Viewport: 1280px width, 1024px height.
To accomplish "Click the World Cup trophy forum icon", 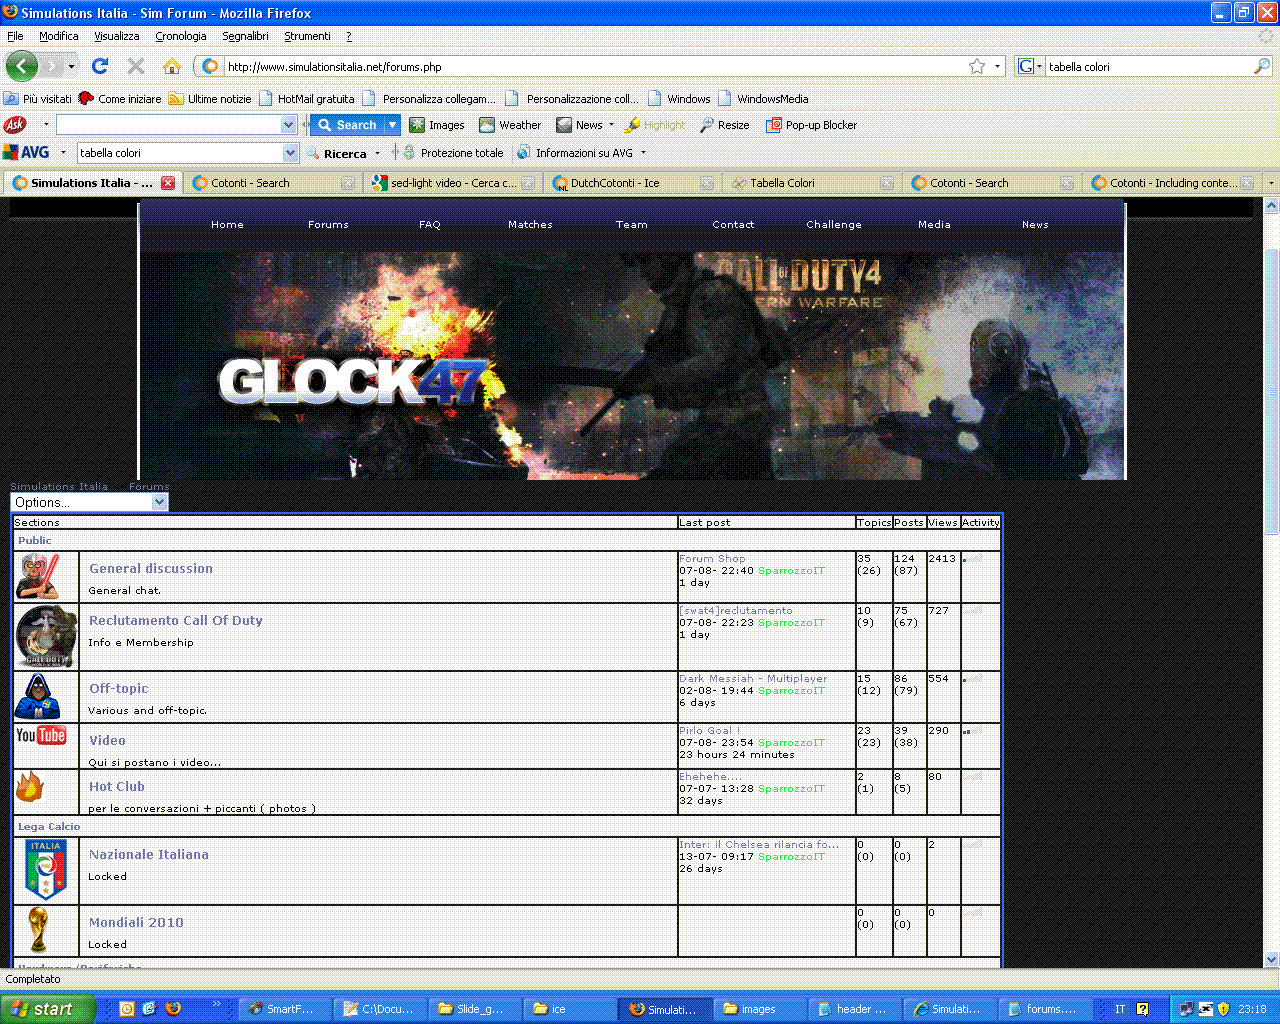I will point(38,929).
